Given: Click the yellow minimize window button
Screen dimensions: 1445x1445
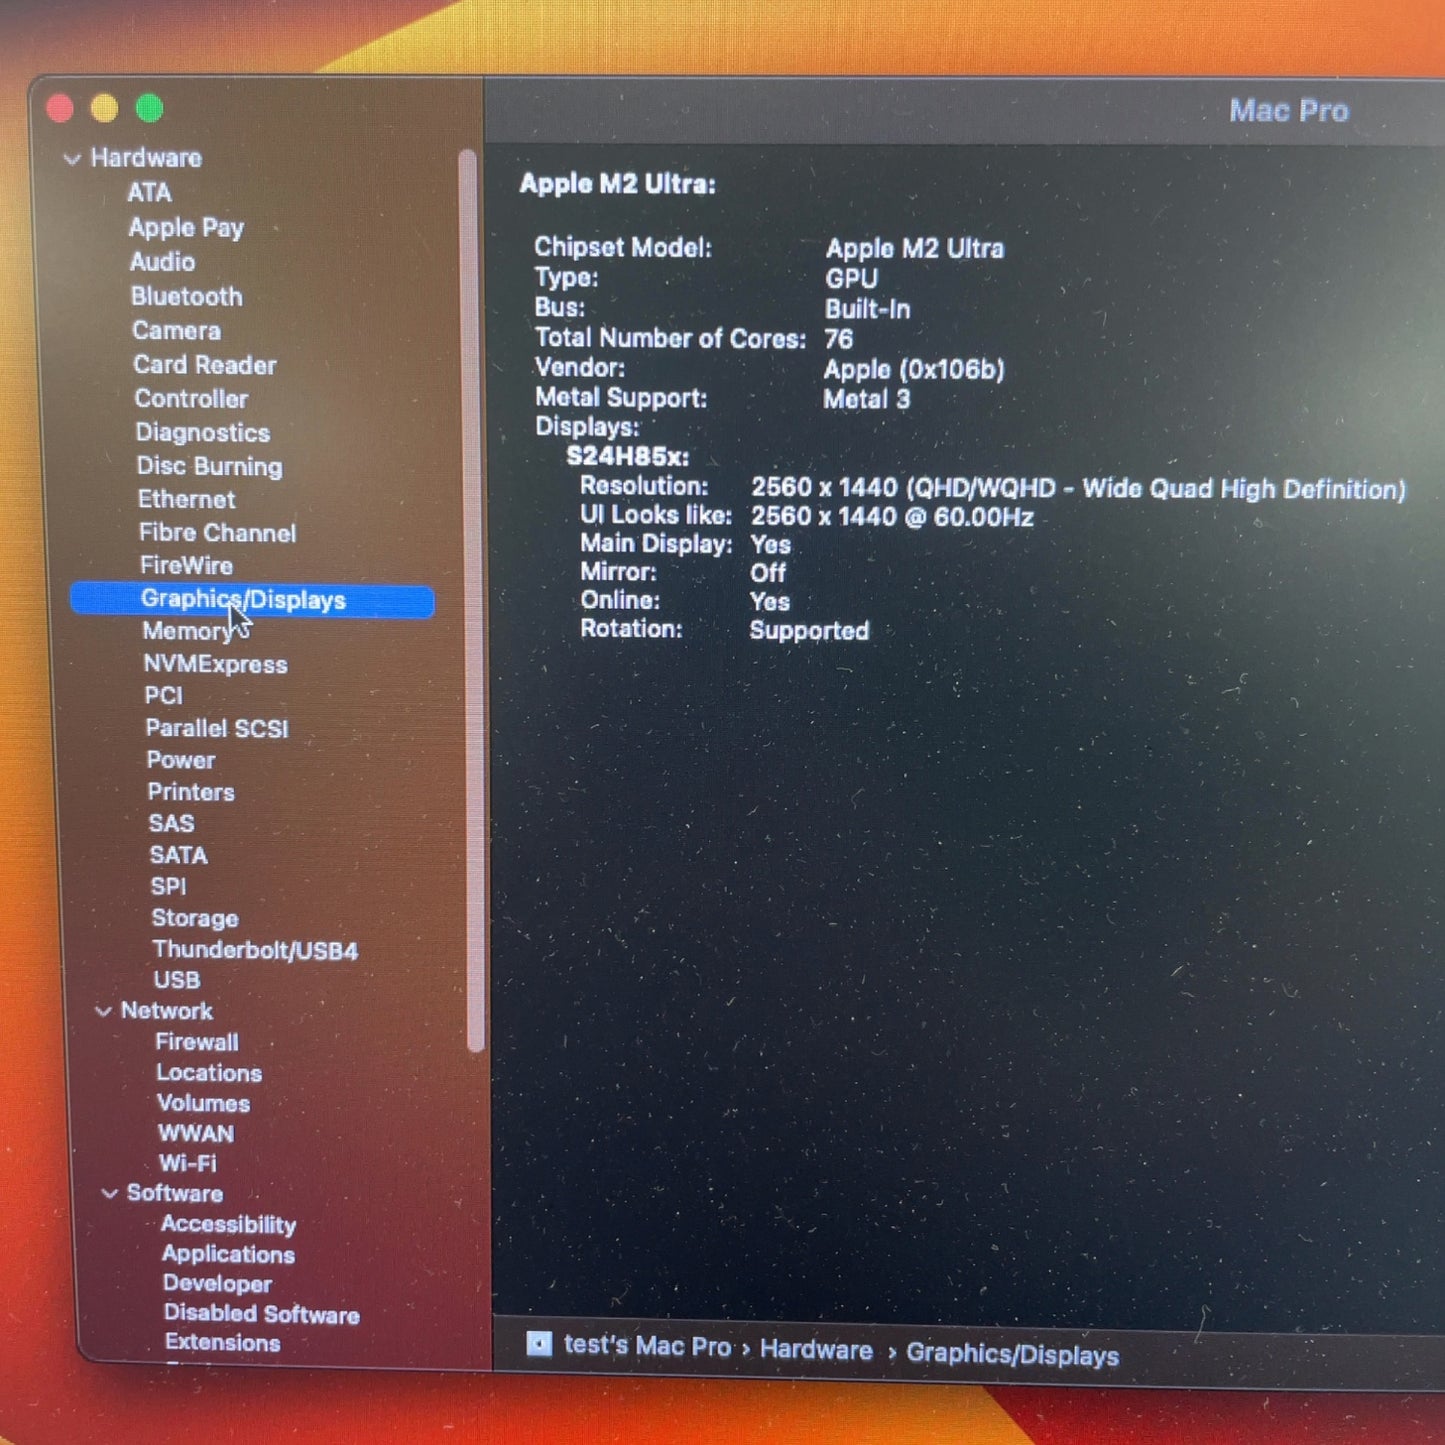Looking at the screenshot, I should pyautogui.click(x=104, y=108).
